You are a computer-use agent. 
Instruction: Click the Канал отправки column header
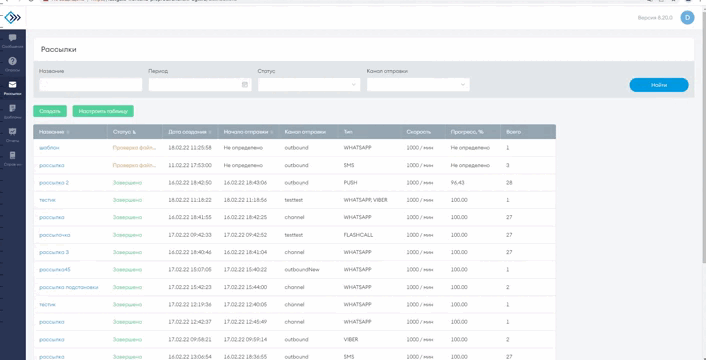pos(305,132)
